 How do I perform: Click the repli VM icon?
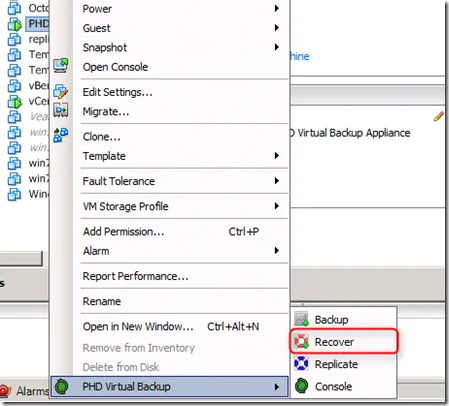coord(14,39)
